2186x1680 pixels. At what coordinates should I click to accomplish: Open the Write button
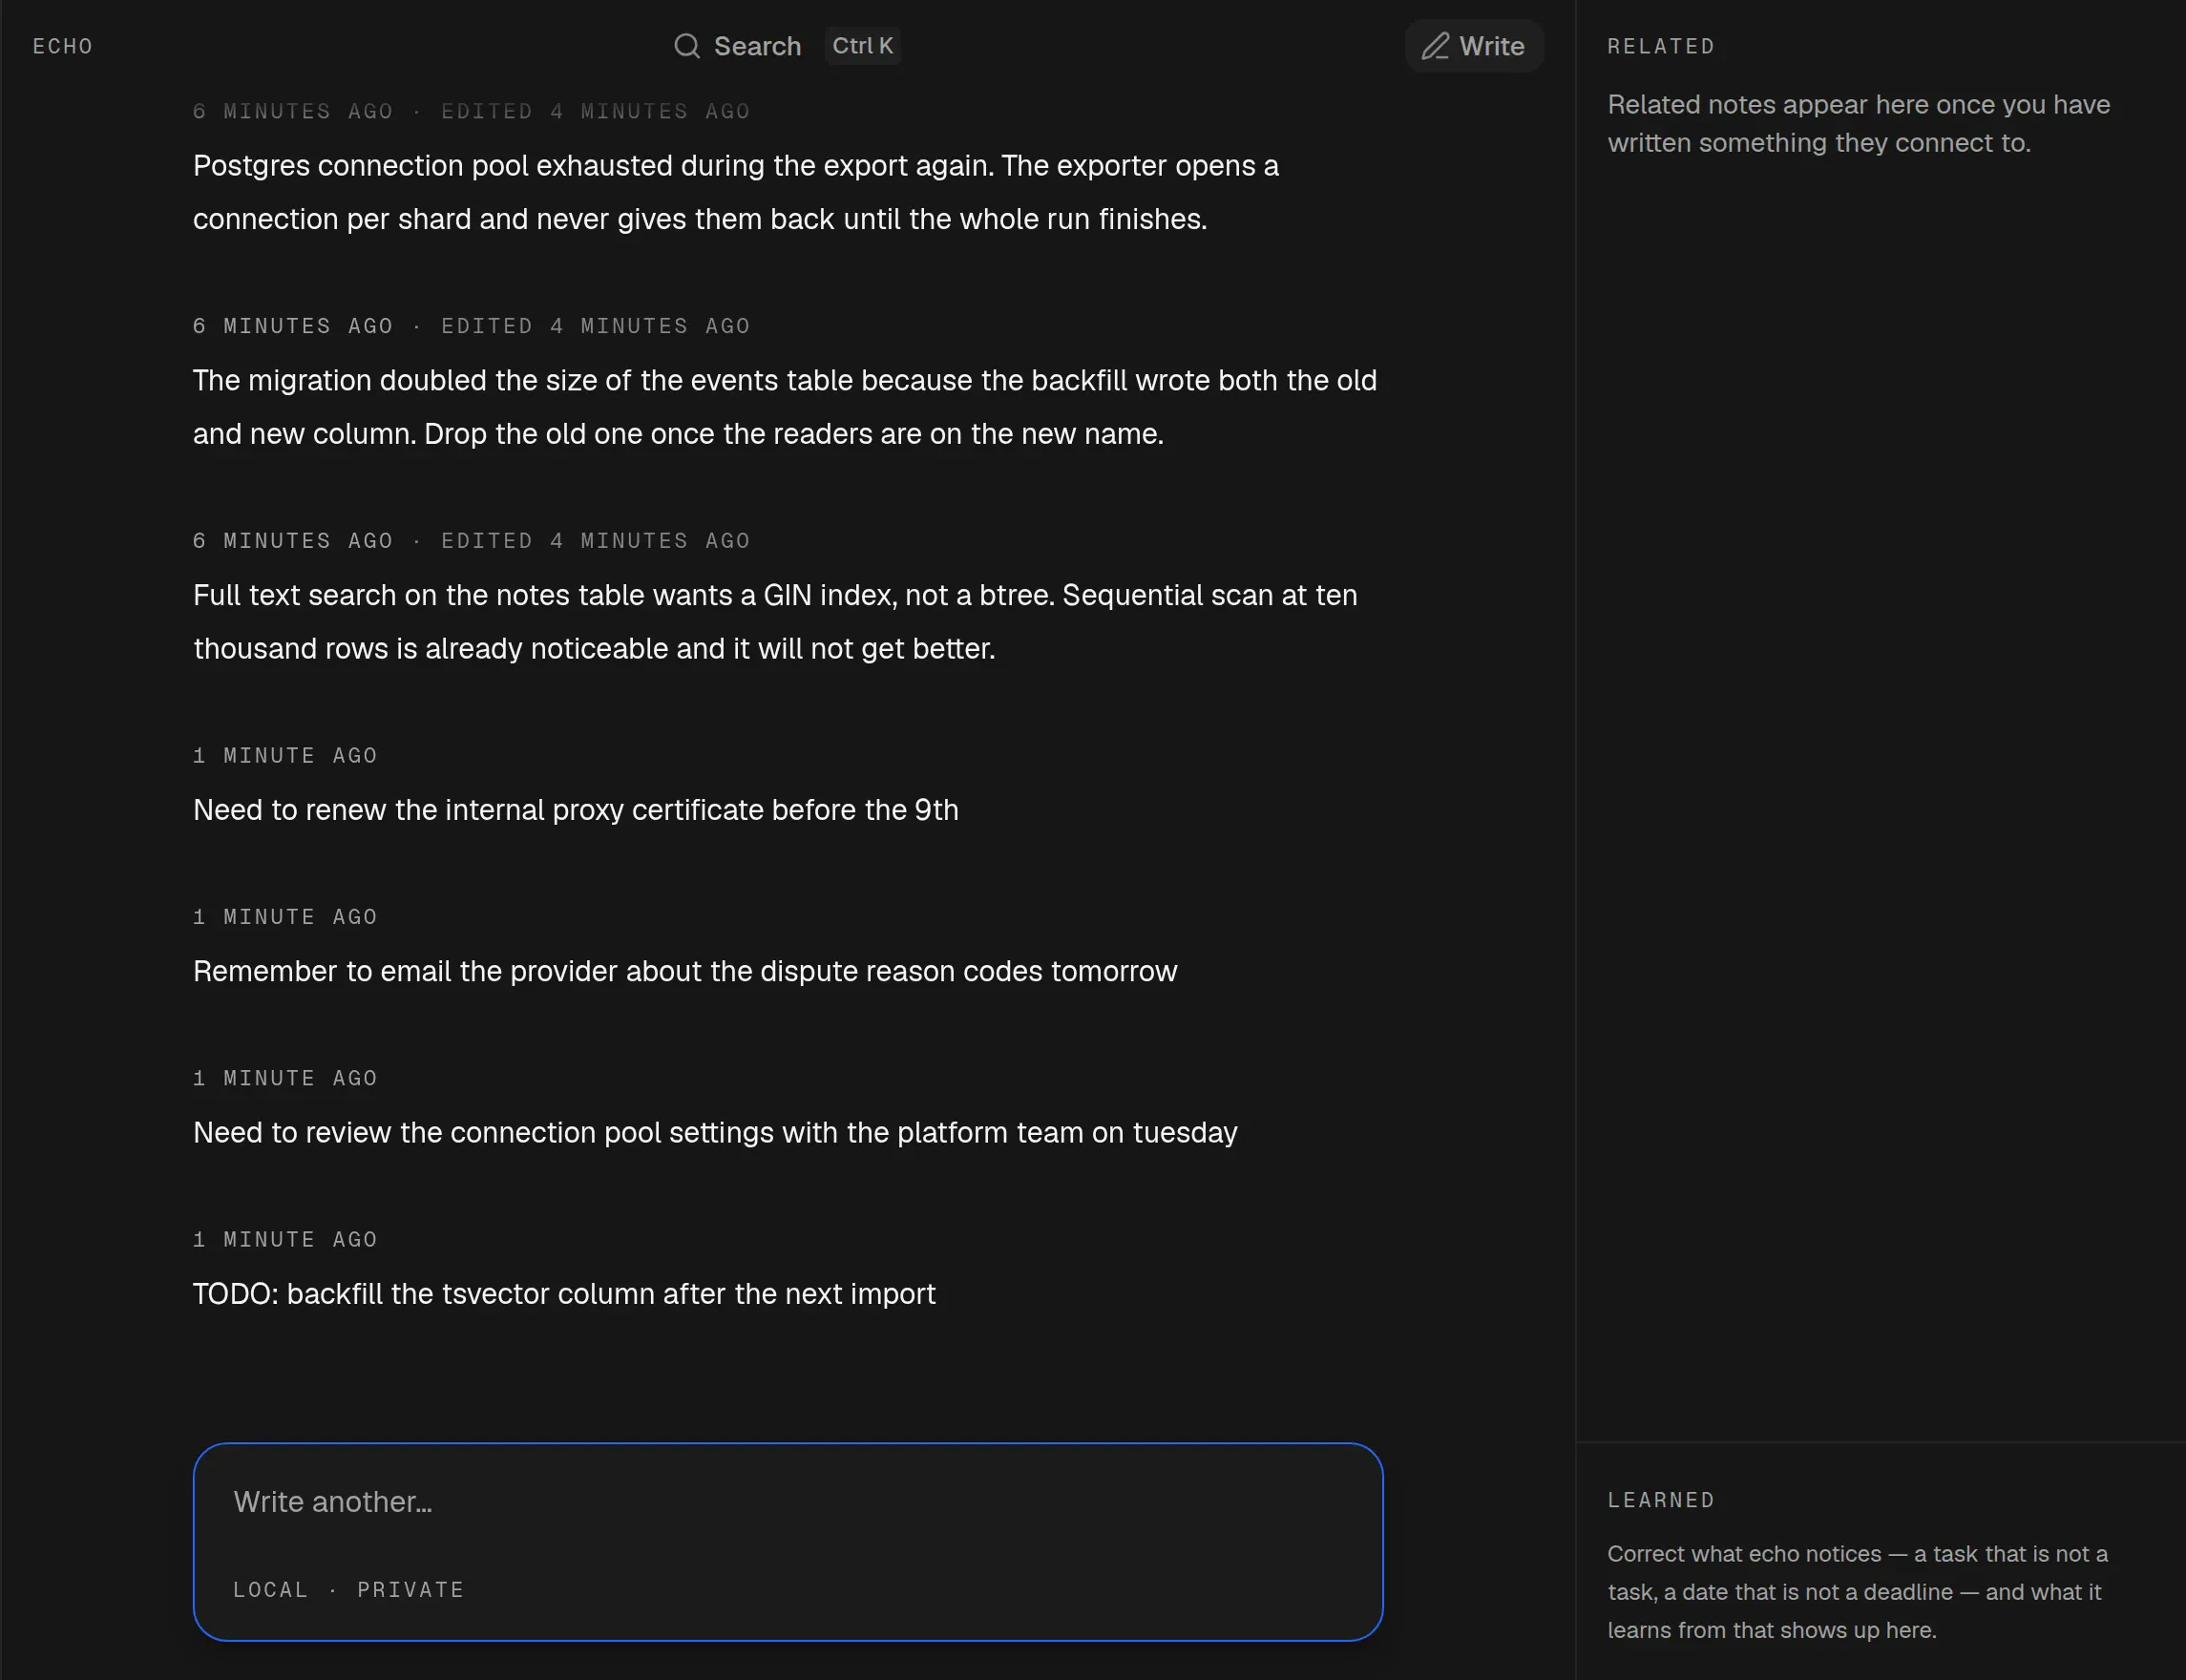(1474, 46)
